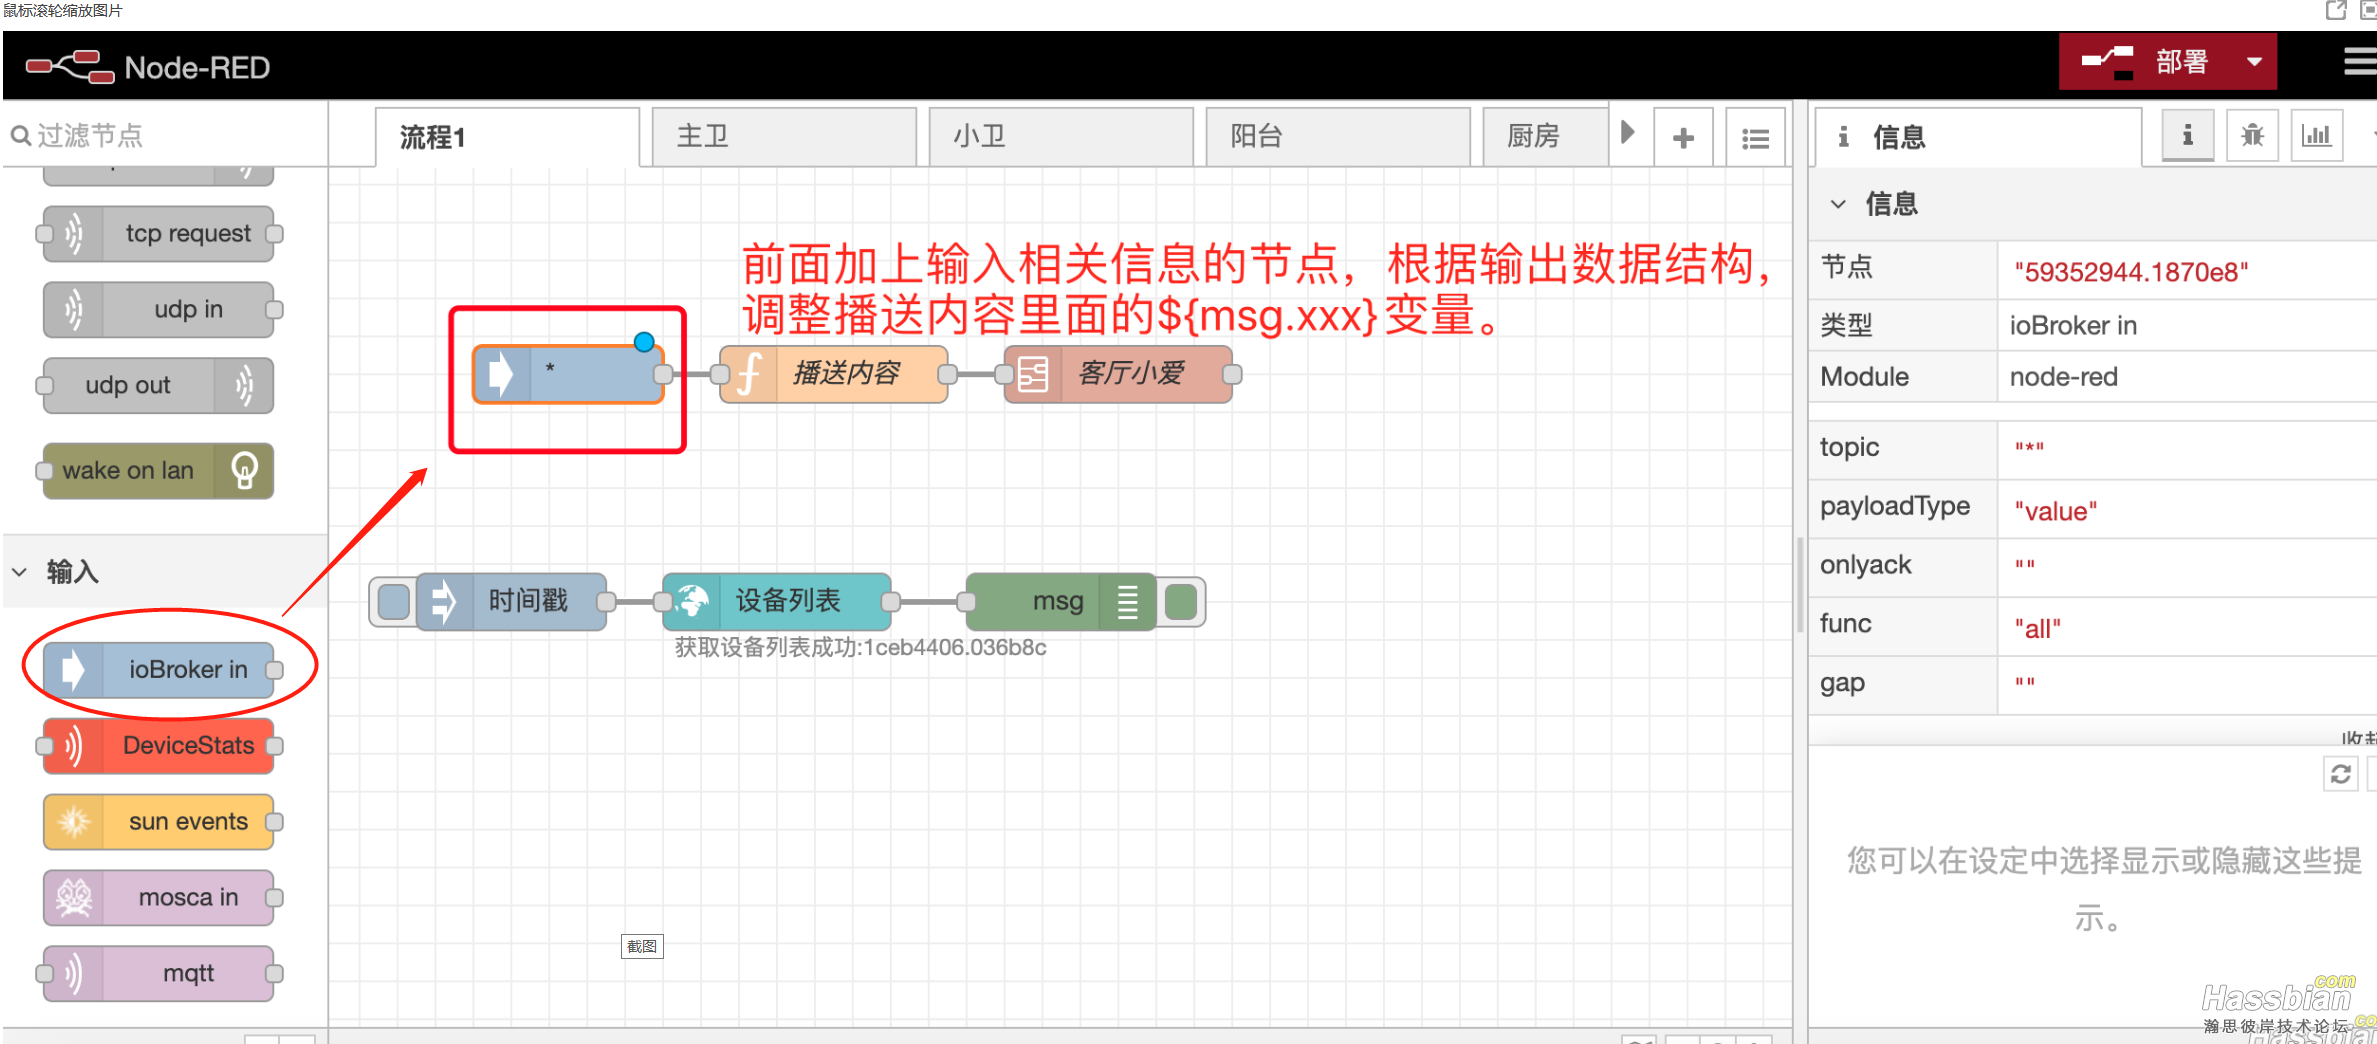Open the dashboard chart sidebar icon
Image resolution: width=2377 pixels, height=1044 pixels.
point(2317,136)
